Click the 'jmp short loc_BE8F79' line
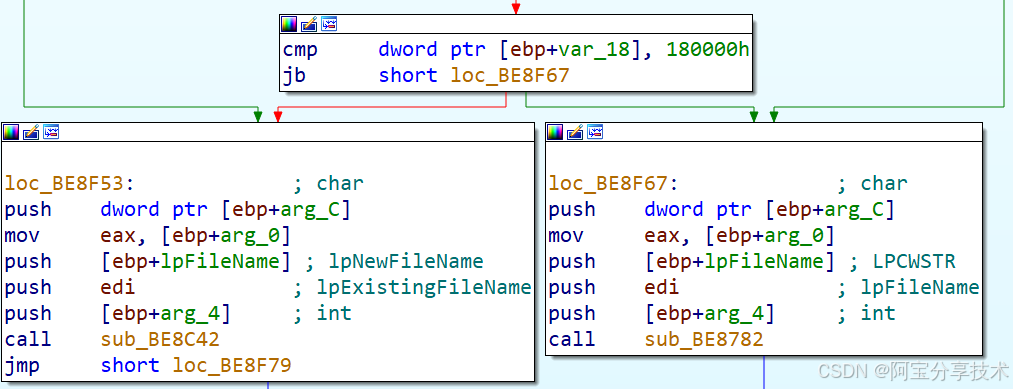 [148, 366]
